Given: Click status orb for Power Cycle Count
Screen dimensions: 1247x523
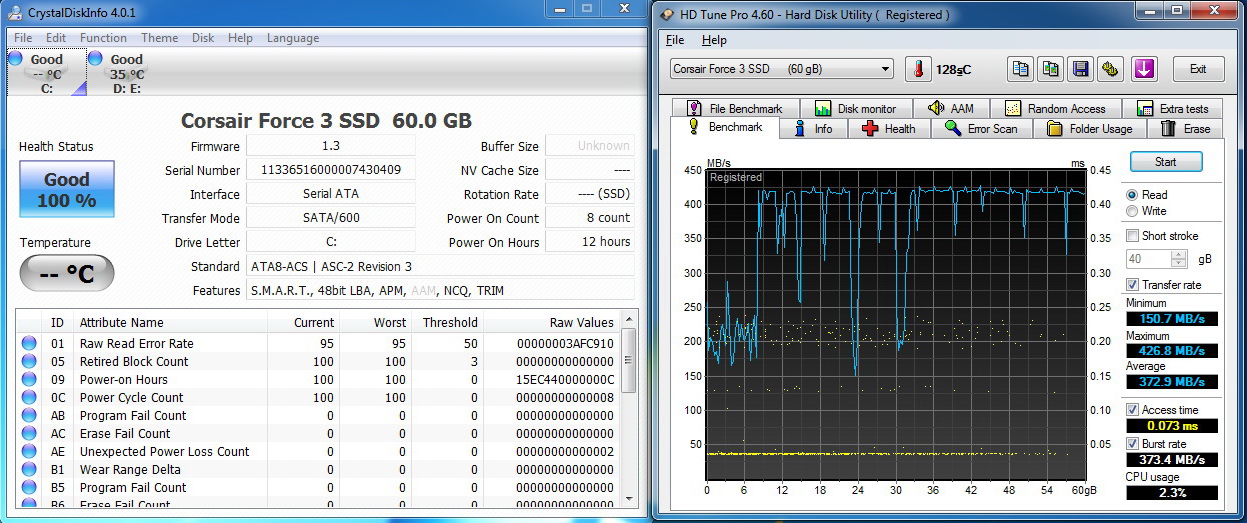Looking at the screenshot, I should coord(29,397).
